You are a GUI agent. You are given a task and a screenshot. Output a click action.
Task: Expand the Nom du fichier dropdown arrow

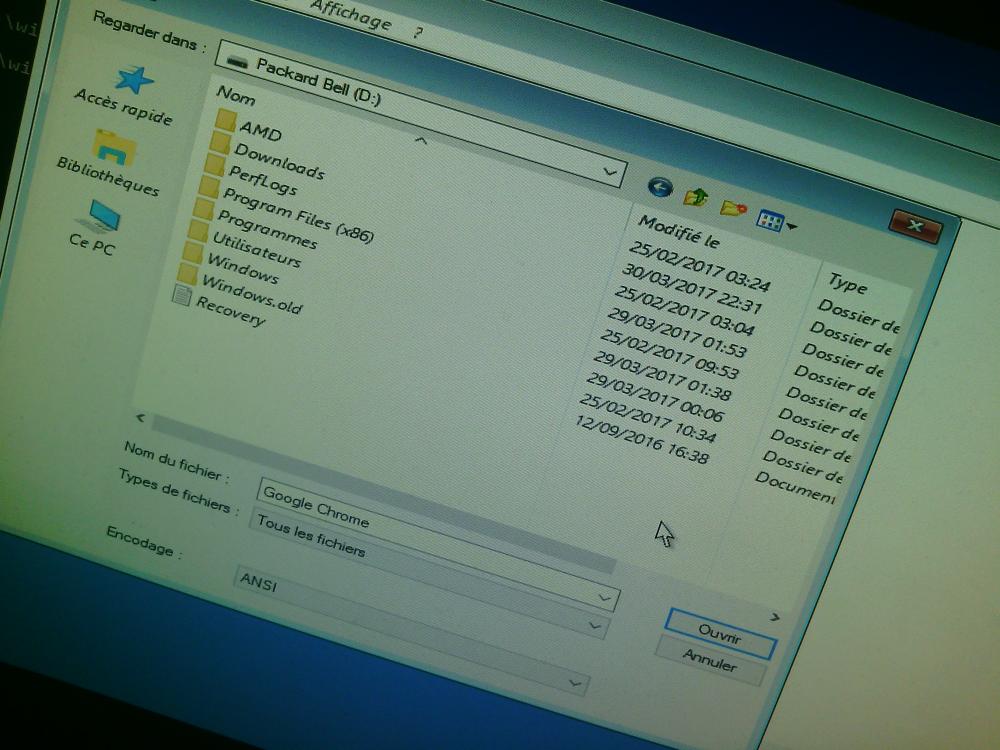pyautogui.click(x=604, y=598)
